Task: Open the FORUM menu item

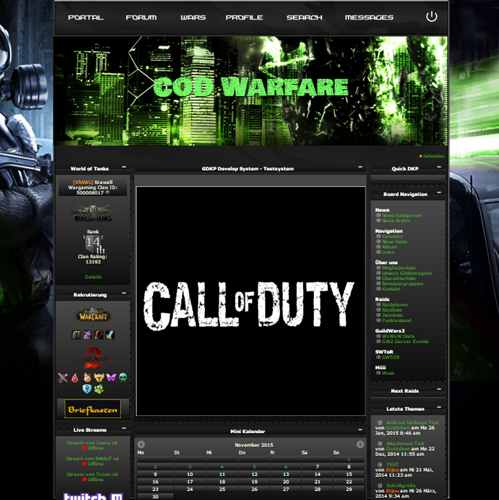Action: [x=141, y=17]
